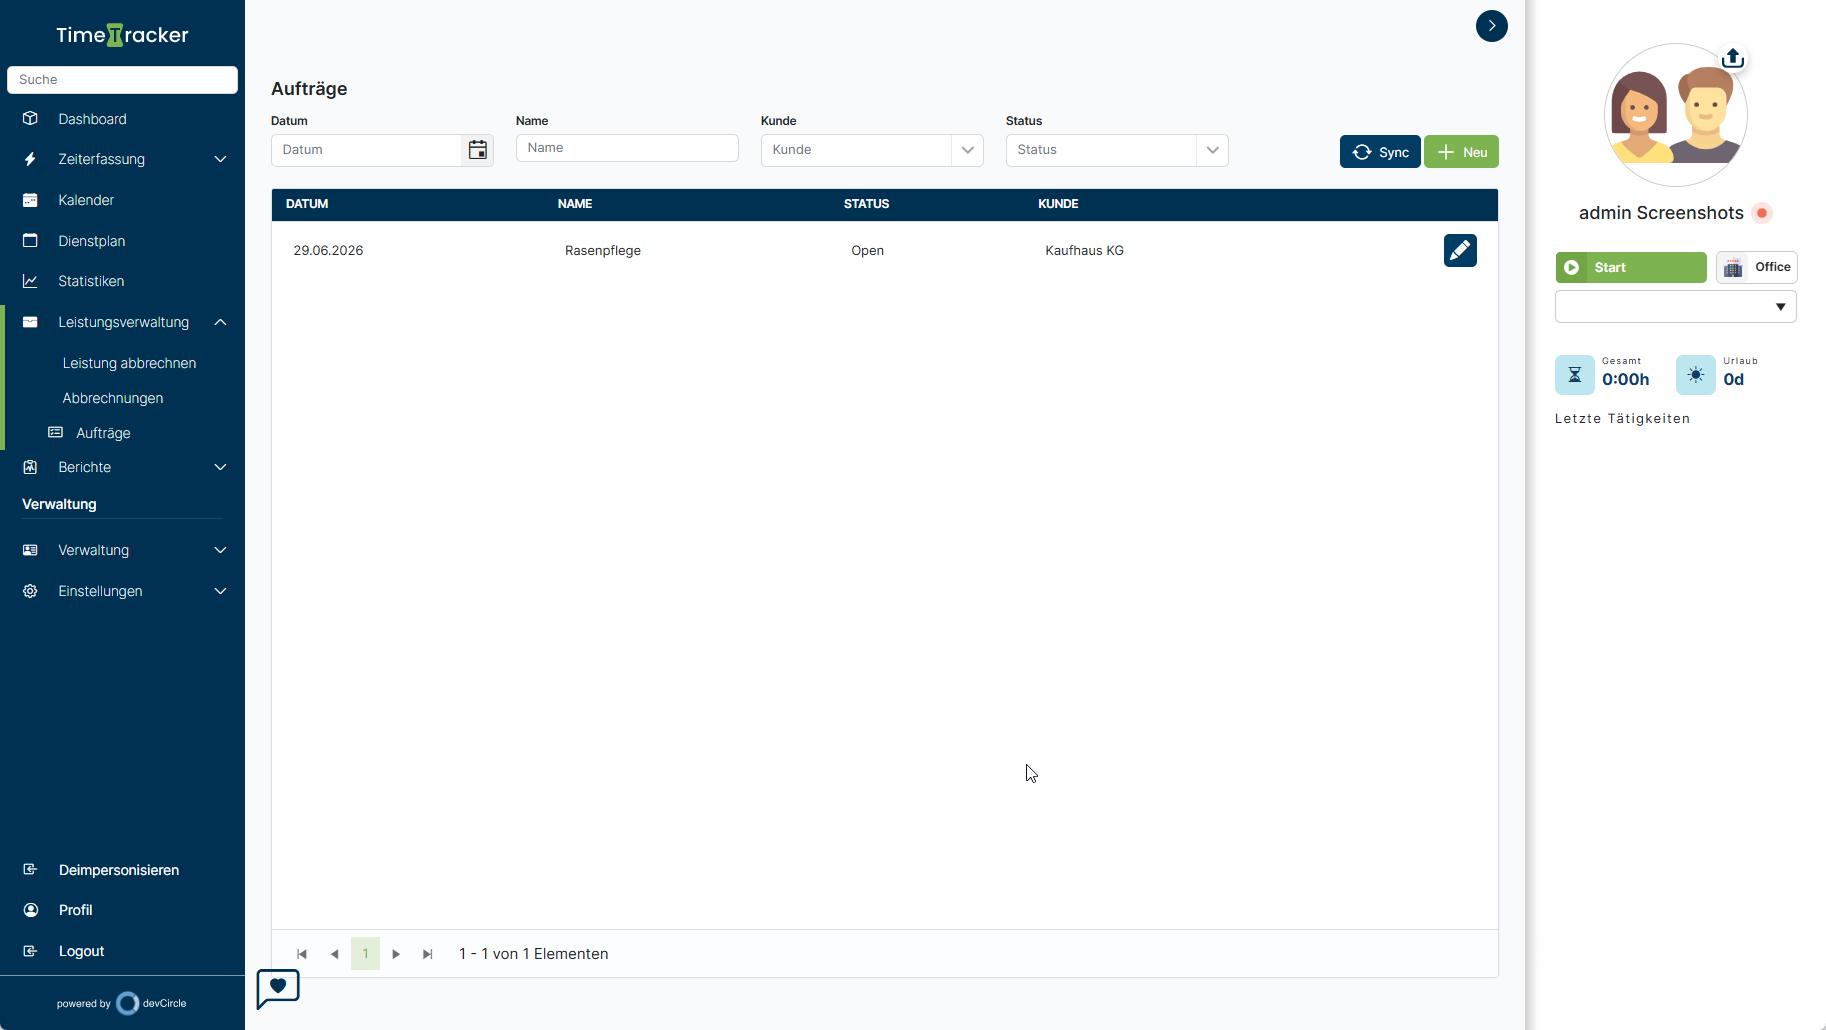Go to the next page of results
This screenshot has width=1826, height=1030.
tap(396, 954)
